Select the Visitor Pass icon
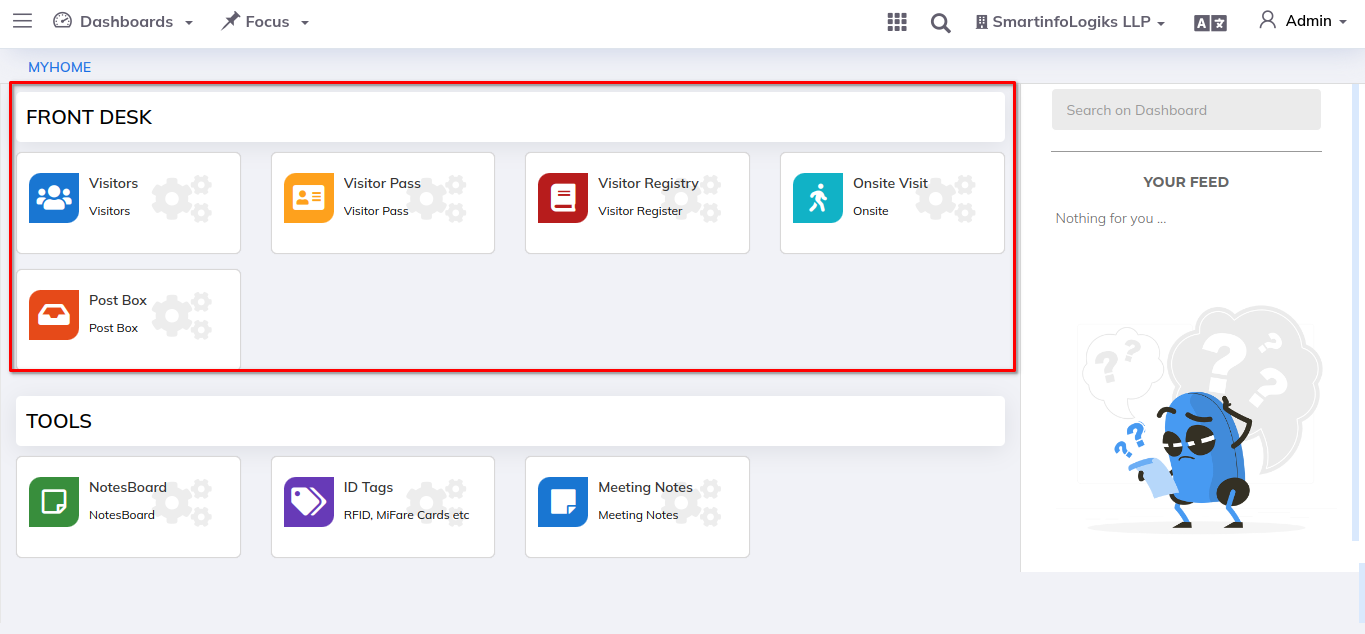Image resolution: width=1365 pixels, height=634 pixels. coord(308,197)
